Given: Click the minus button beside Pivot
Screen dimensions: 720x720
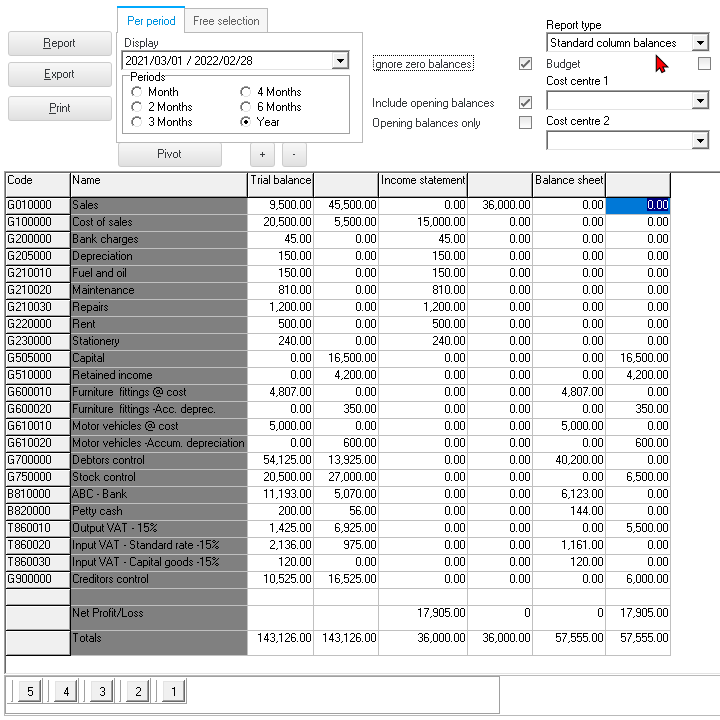Looking at the screenshot, I should 294,154.
